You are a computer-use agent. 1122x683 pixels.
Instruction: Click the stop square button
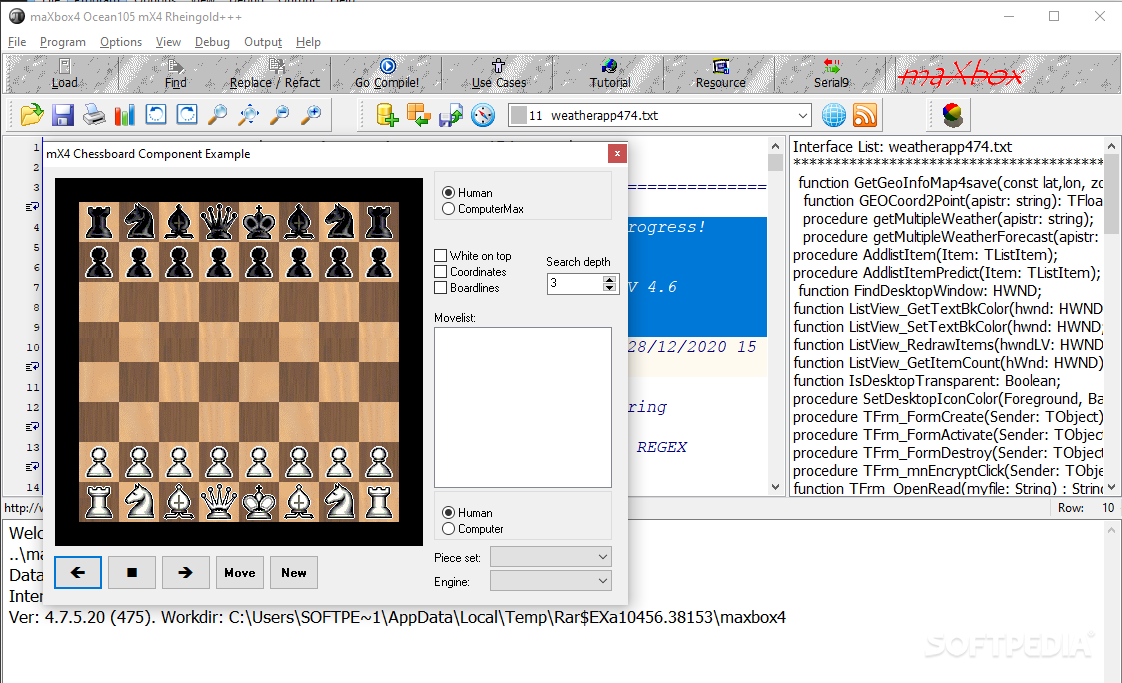132,573
